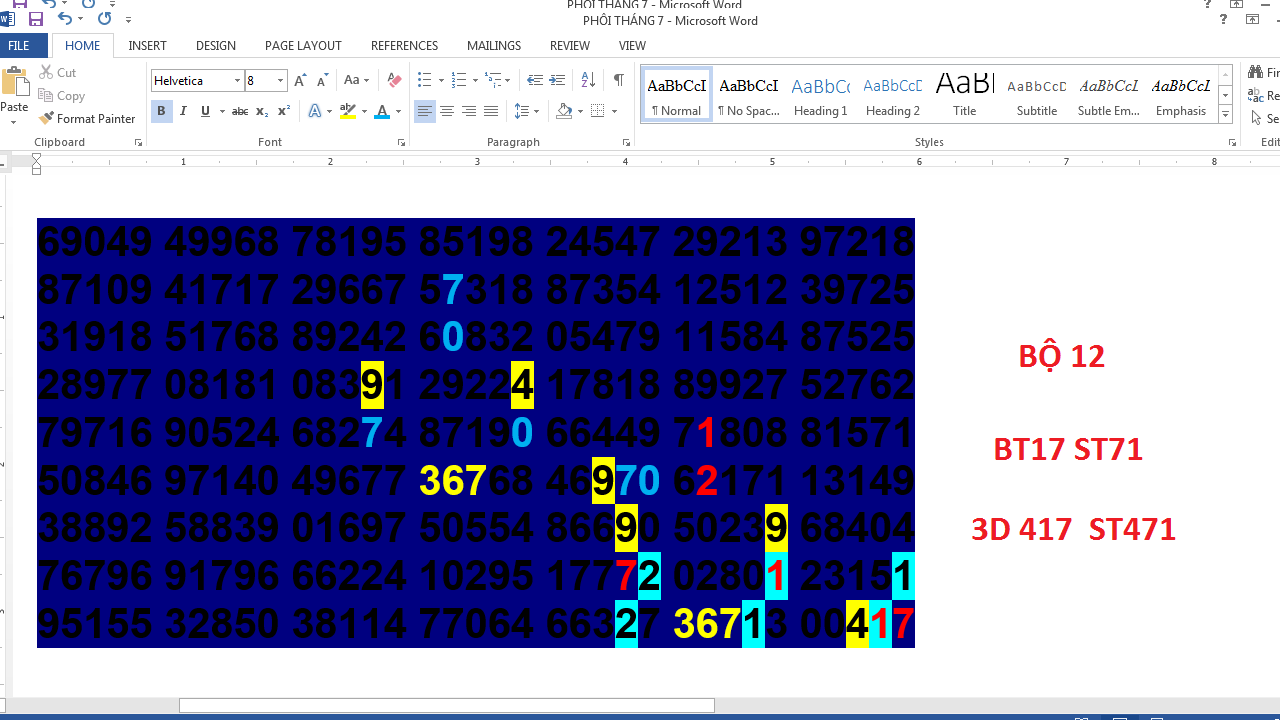Screen dimensions: 1280x720
Task: Apply superscript formatting
Action: (284, 111)
